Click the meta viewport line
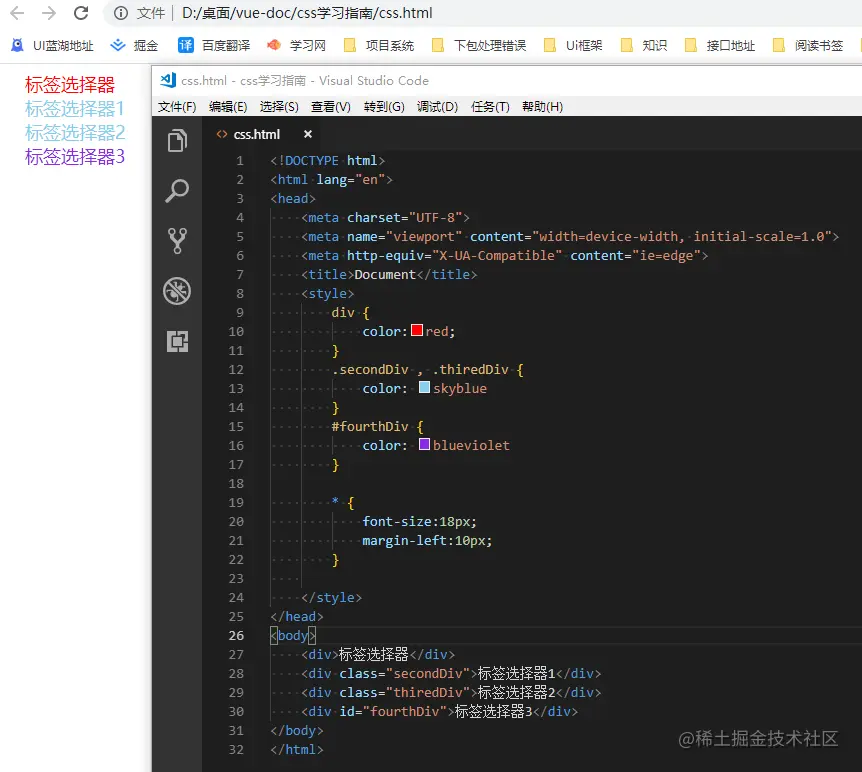The width and height of the screenshot is (862, 772). 570,236
